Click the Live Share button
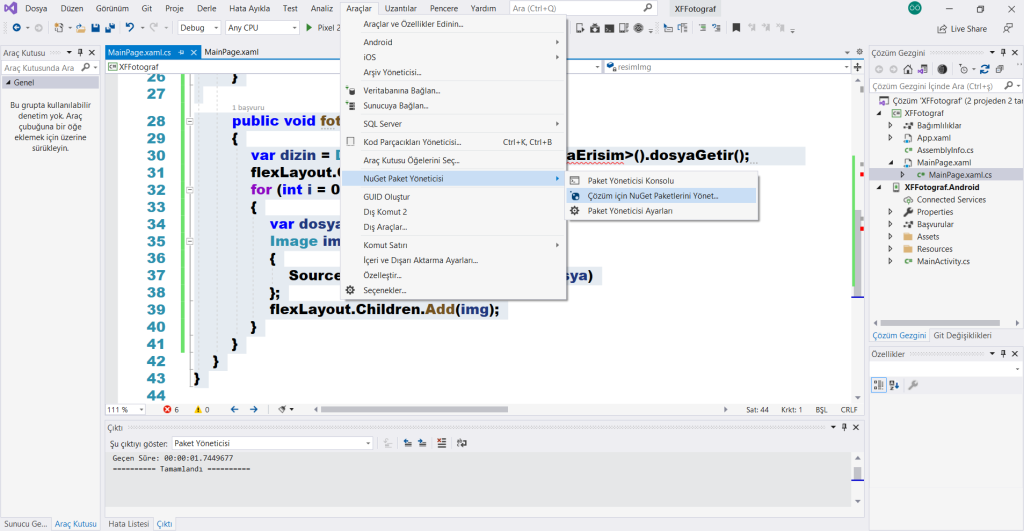Image resolution: width=1024 pixels, height=531 pixels. pyautogui.click(x=961, y=29)
